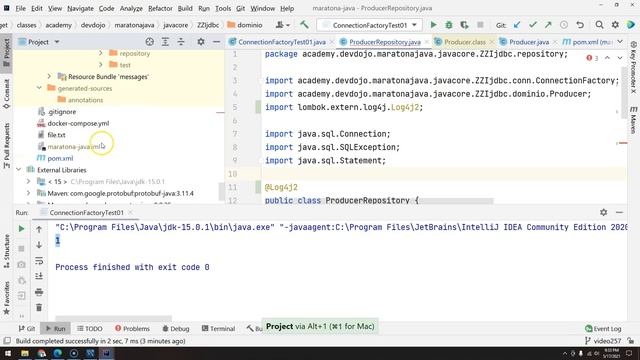Build project with hammer icon
Image resolution: width=640 pixels, height=360 pixels.
click(x=304, y=25)
